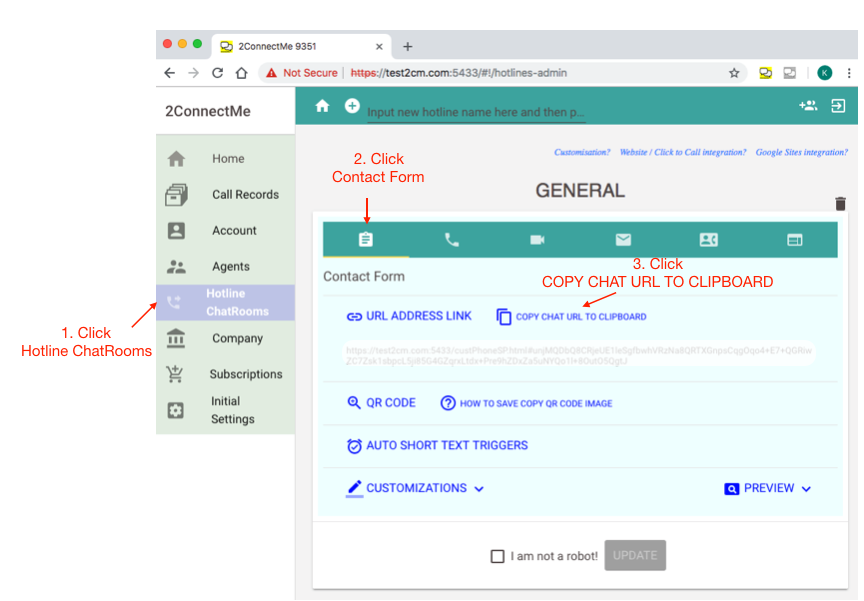Click the help question mark icon
Image resolution: width=864 pixels, height=601 pixels.
click(x=448, y=403)
